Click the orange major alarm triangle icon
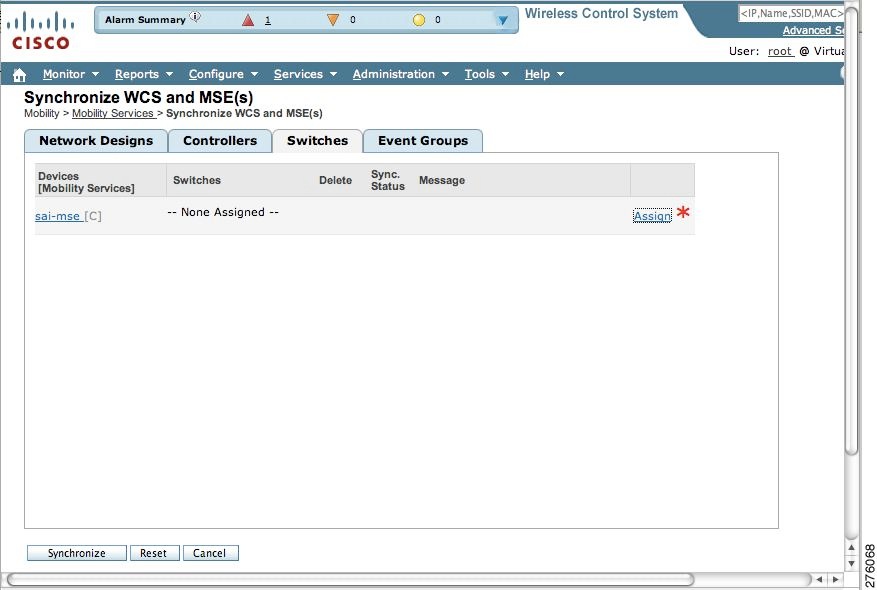The width and height of the screenshot is (877, 590). tap(333, 20)
